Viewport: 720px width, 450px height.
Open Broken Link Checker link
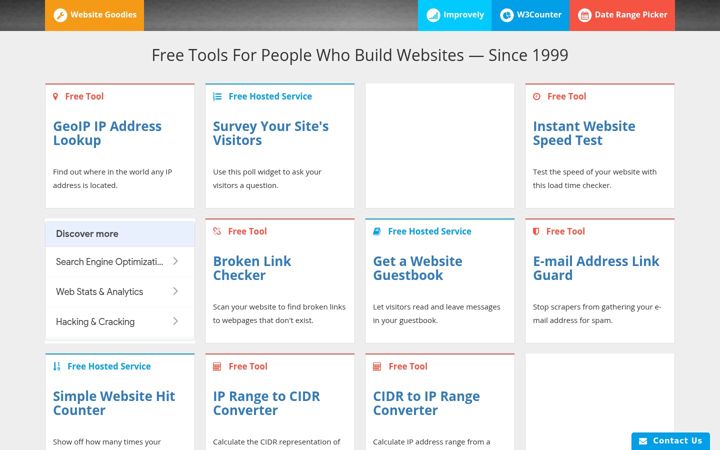[252, 268]
